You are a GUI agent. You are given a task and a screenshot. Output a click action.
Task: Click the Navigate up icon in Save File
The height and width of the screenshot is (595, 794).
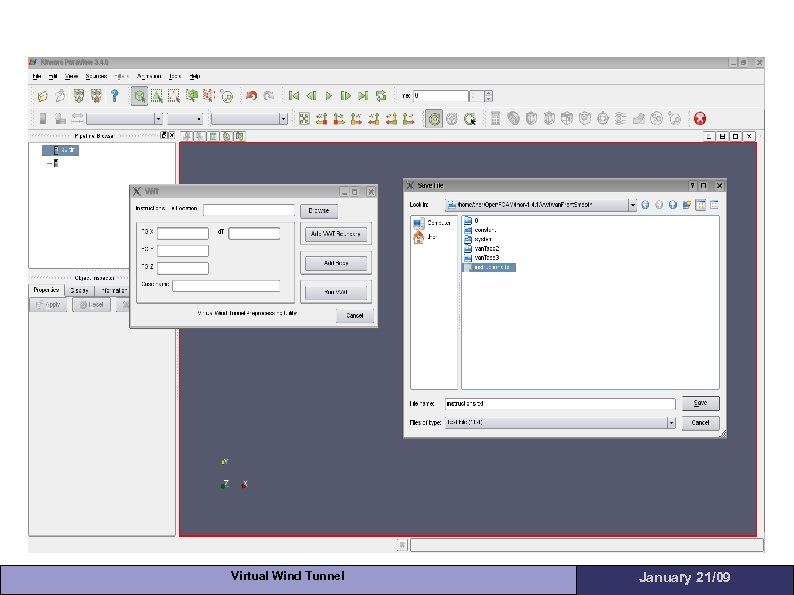tap(672, 205)
